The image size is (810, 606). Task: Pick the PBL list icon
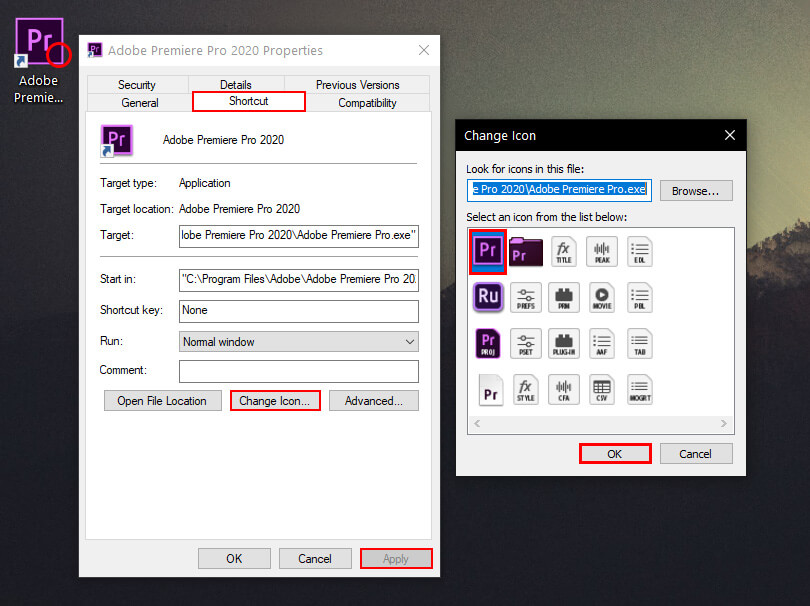(640, 297)
